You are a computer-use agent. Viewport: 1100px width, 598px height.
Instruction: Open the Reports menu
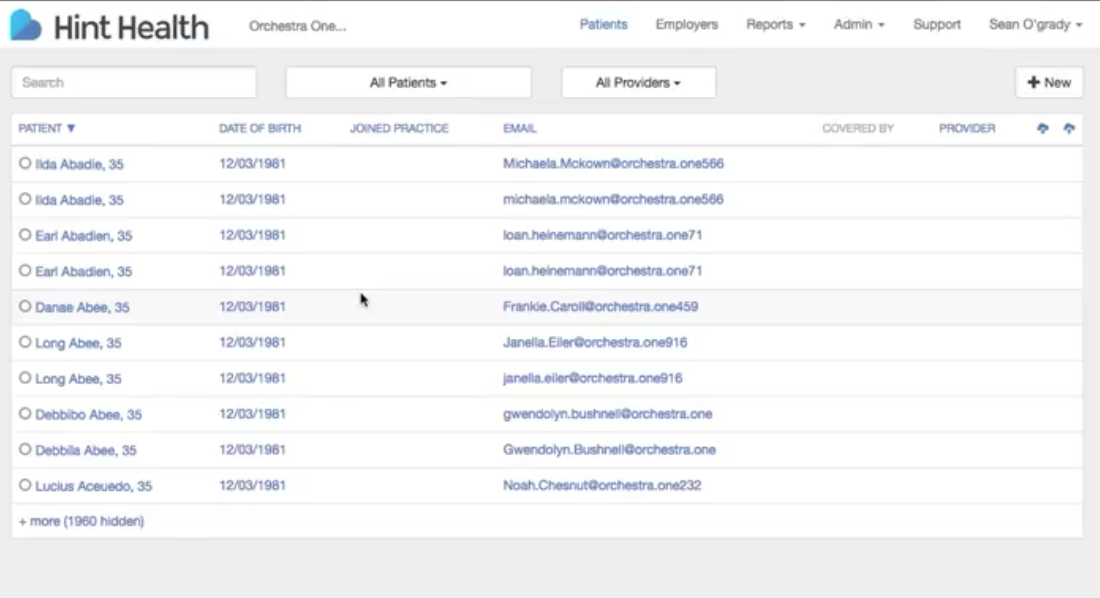pos(775,25)
